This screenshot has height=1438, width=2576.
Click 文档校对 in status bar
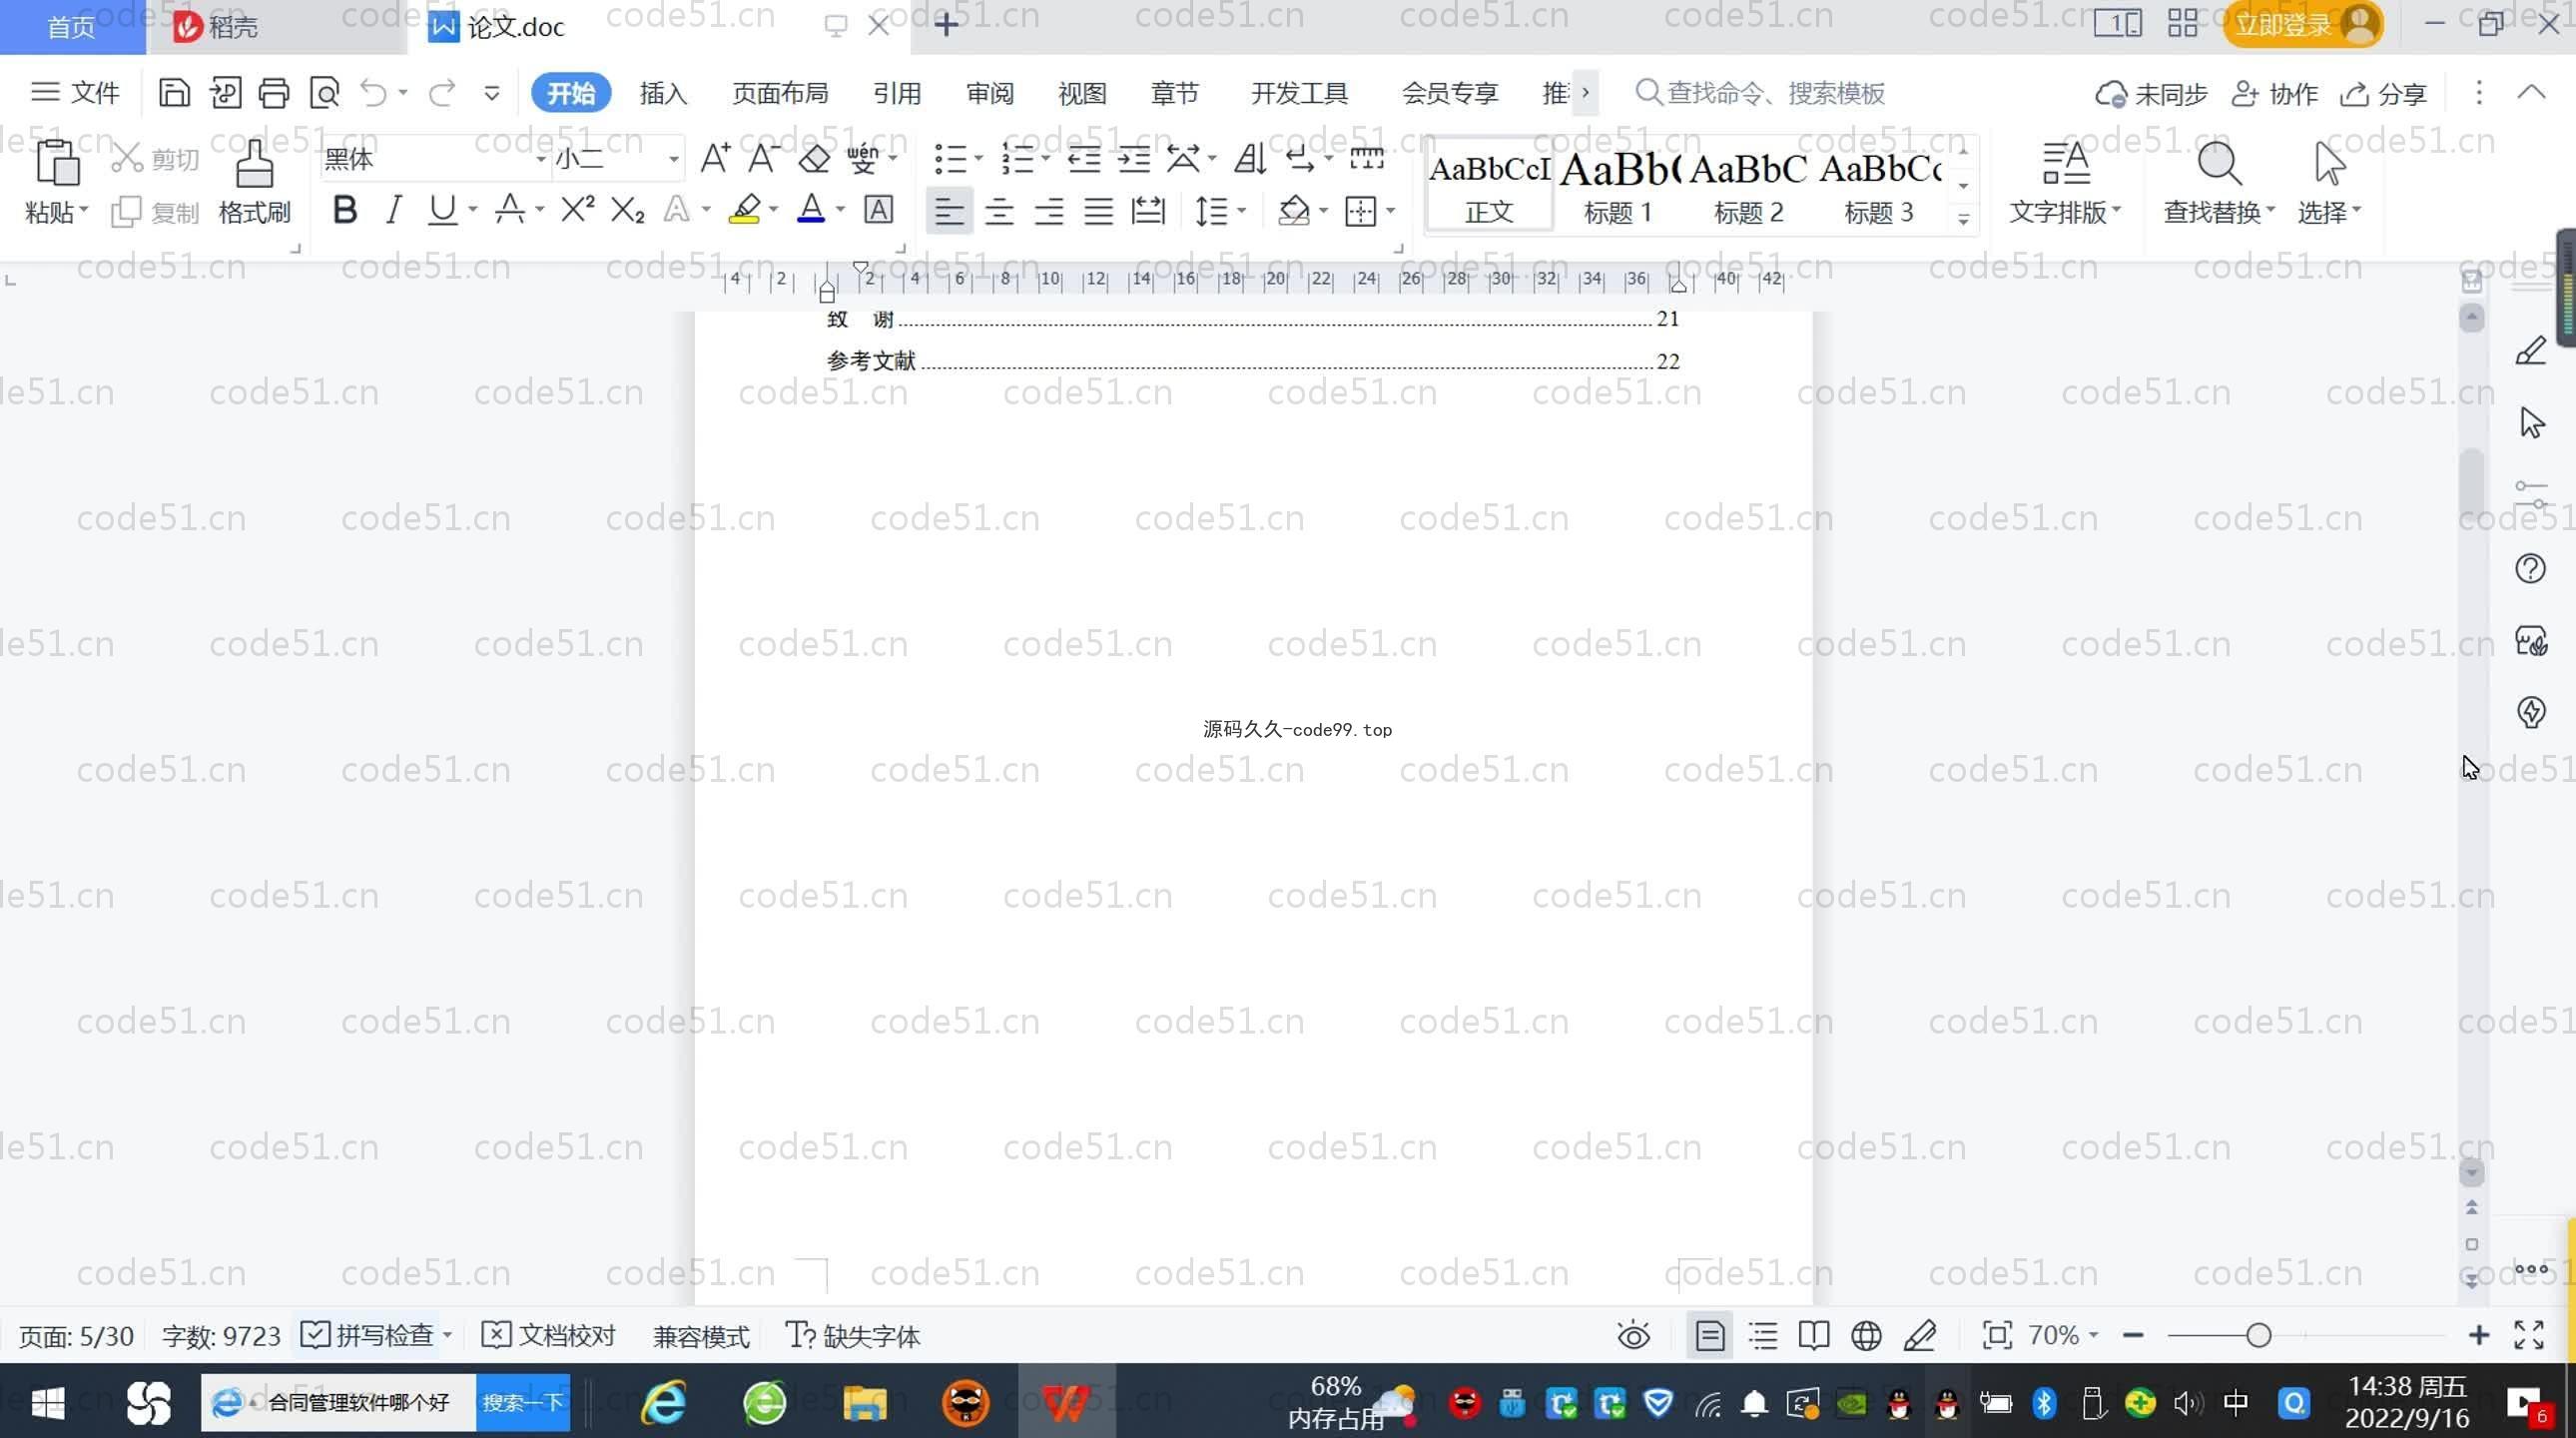click(548, 1336)
